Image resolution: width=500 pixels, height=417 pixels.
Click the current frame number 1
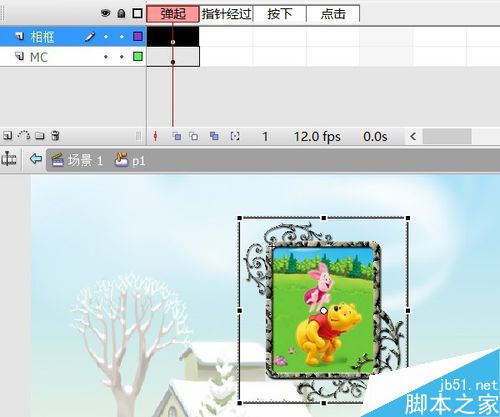(265, 136)
